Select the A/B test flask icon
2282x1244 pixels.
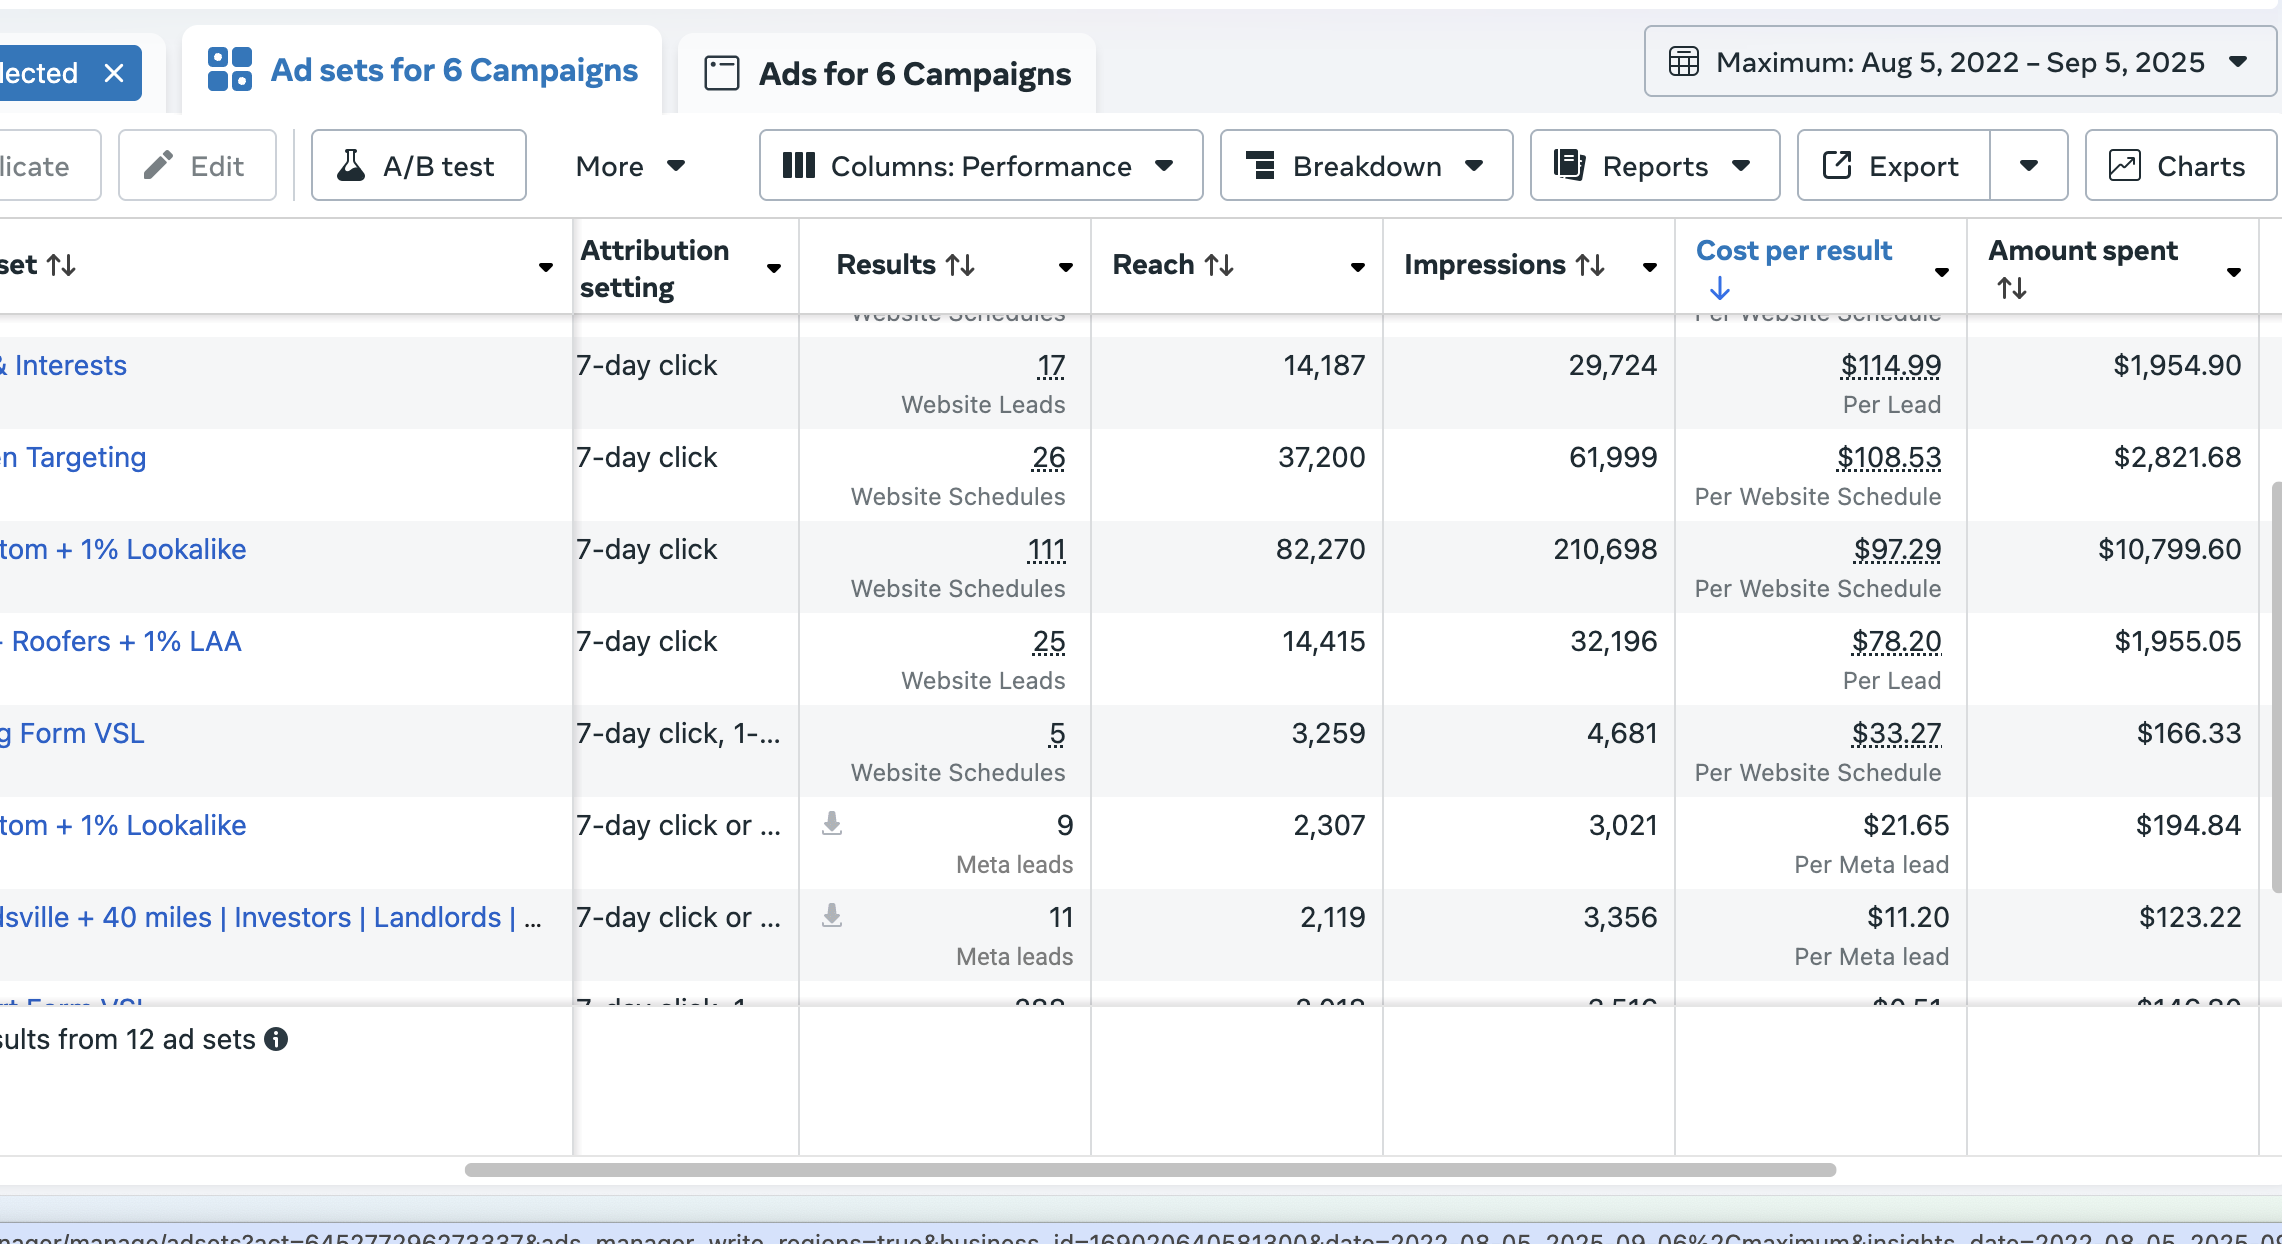coord(353,165)
